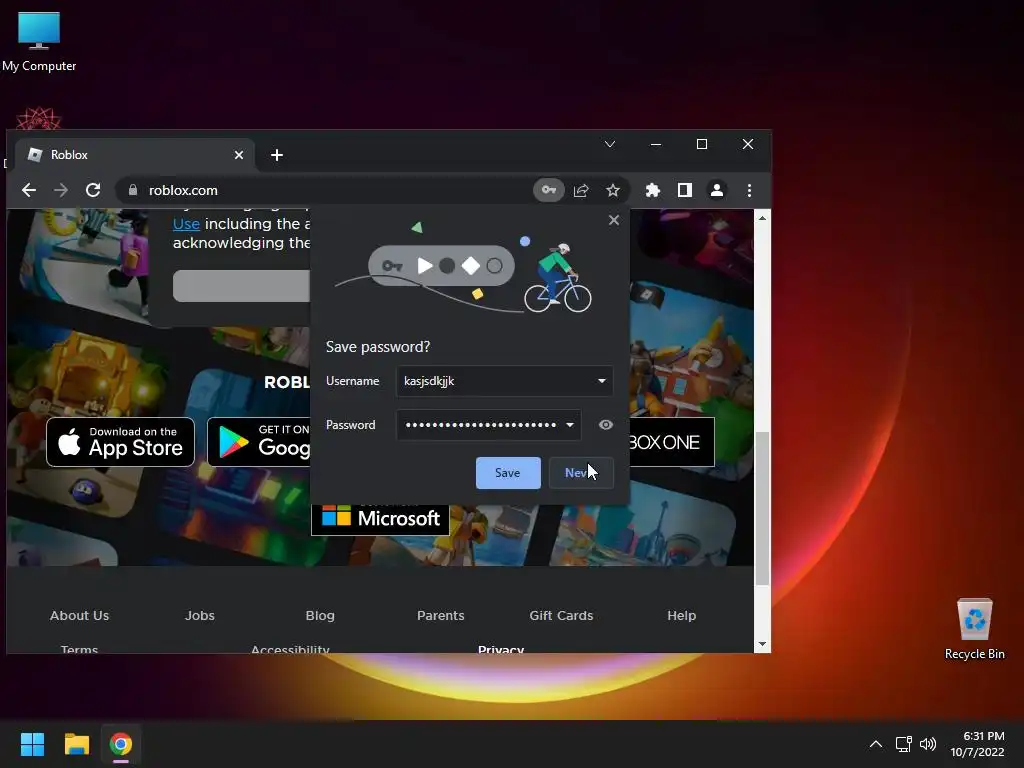Toggle the Chrome side panel icon
This screenshot has width=1024, height=768.
coord(684,190)
